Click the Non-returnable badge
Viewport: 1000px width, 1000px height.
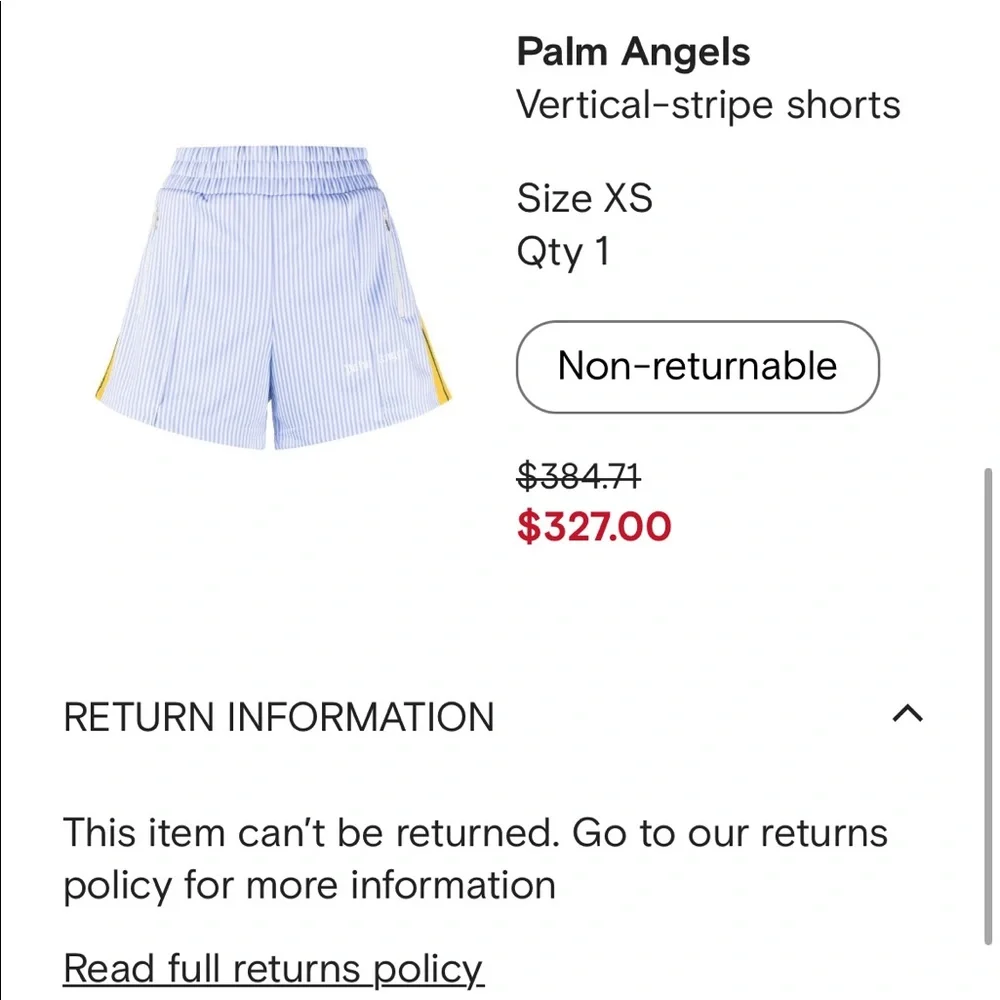[697, 366]
